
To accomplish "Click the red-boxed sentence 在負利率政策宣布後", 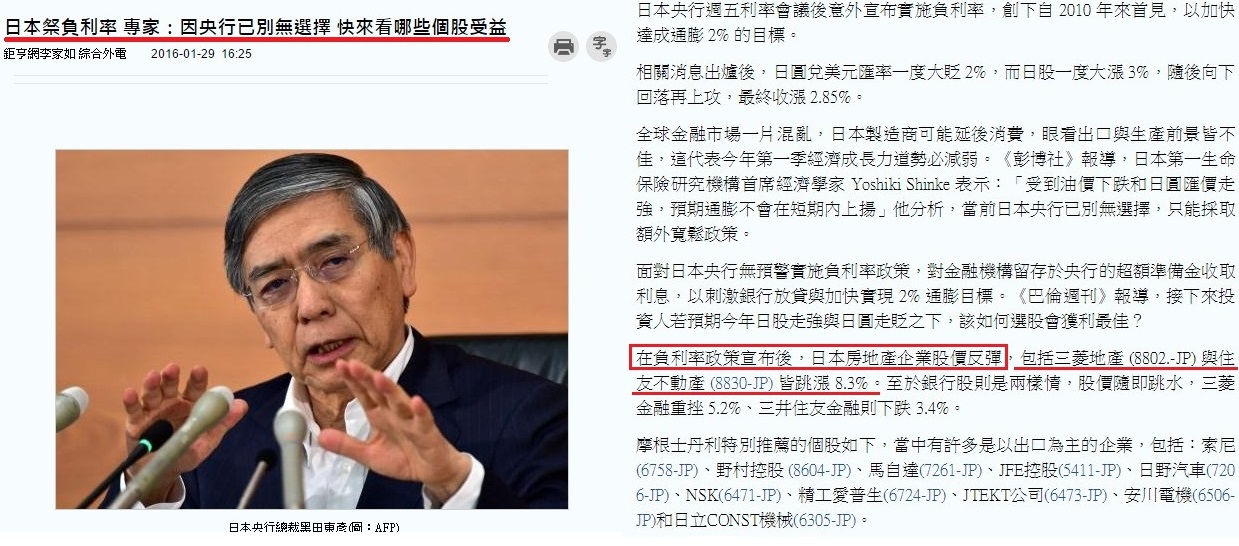I will pos(819,357).
